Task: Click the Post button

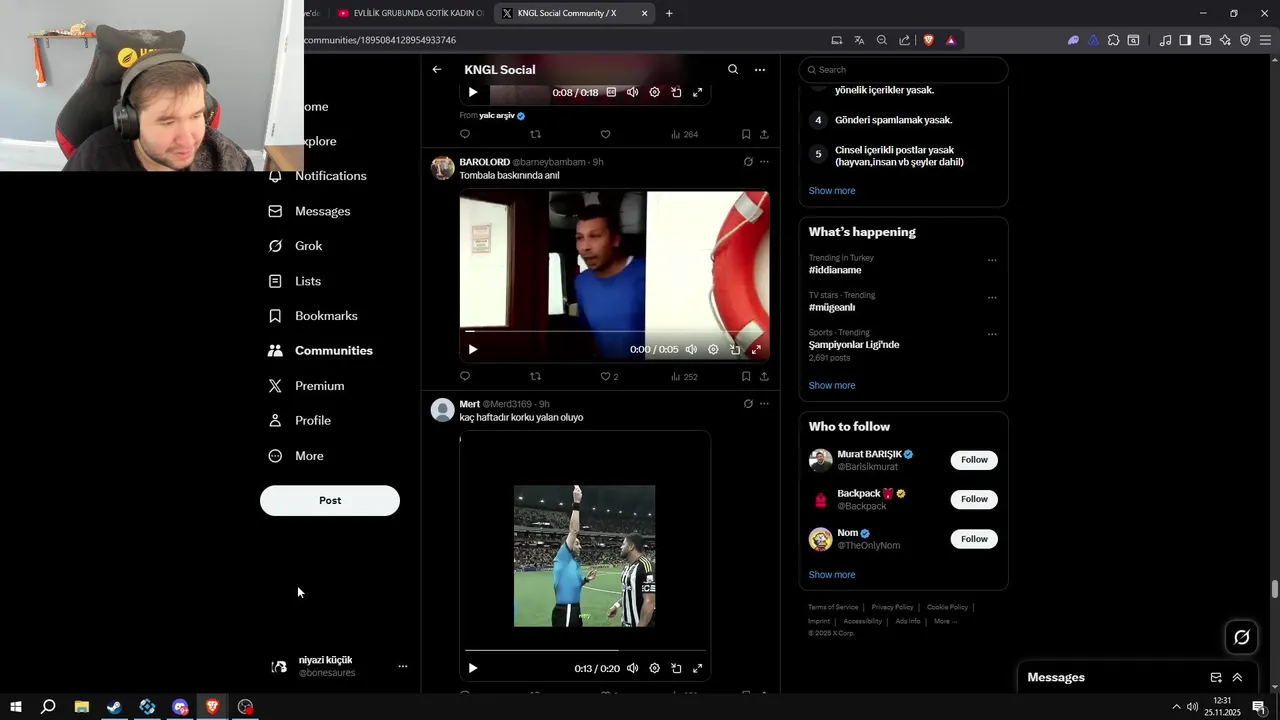Action: tap(330, 500)
